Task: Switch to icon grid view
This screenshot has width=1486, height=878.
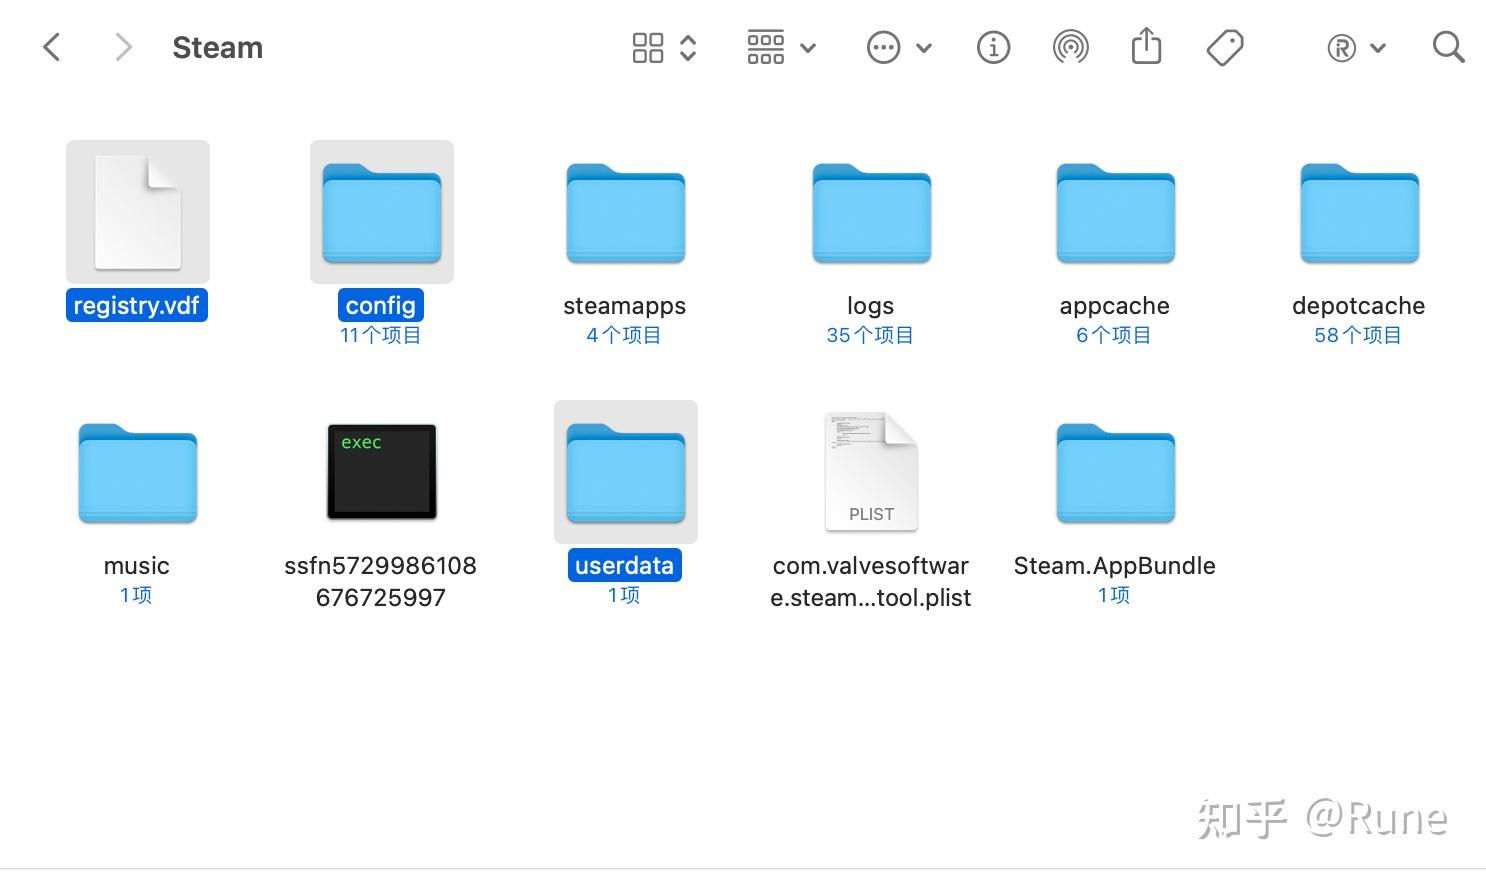Action: [x=648, y=47]
